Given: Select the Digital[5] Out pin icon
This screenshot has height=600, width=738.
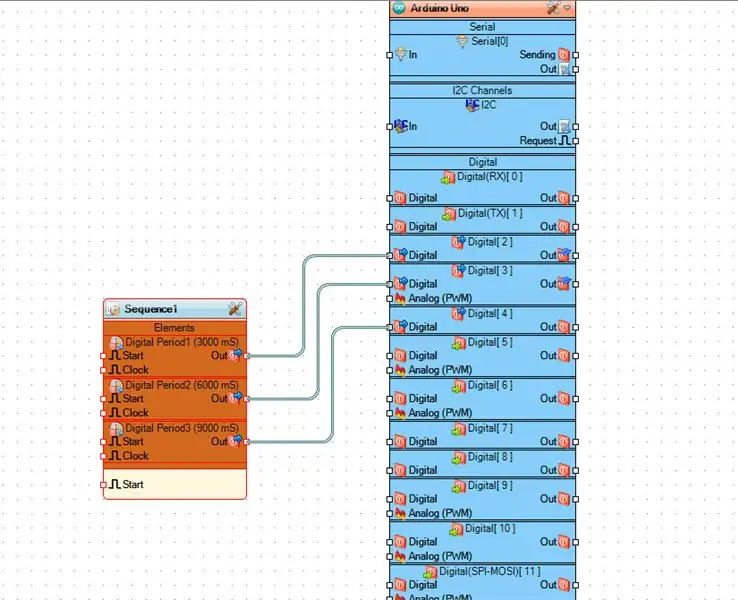Looking at the screenshot, I should [x=564, y=356].
